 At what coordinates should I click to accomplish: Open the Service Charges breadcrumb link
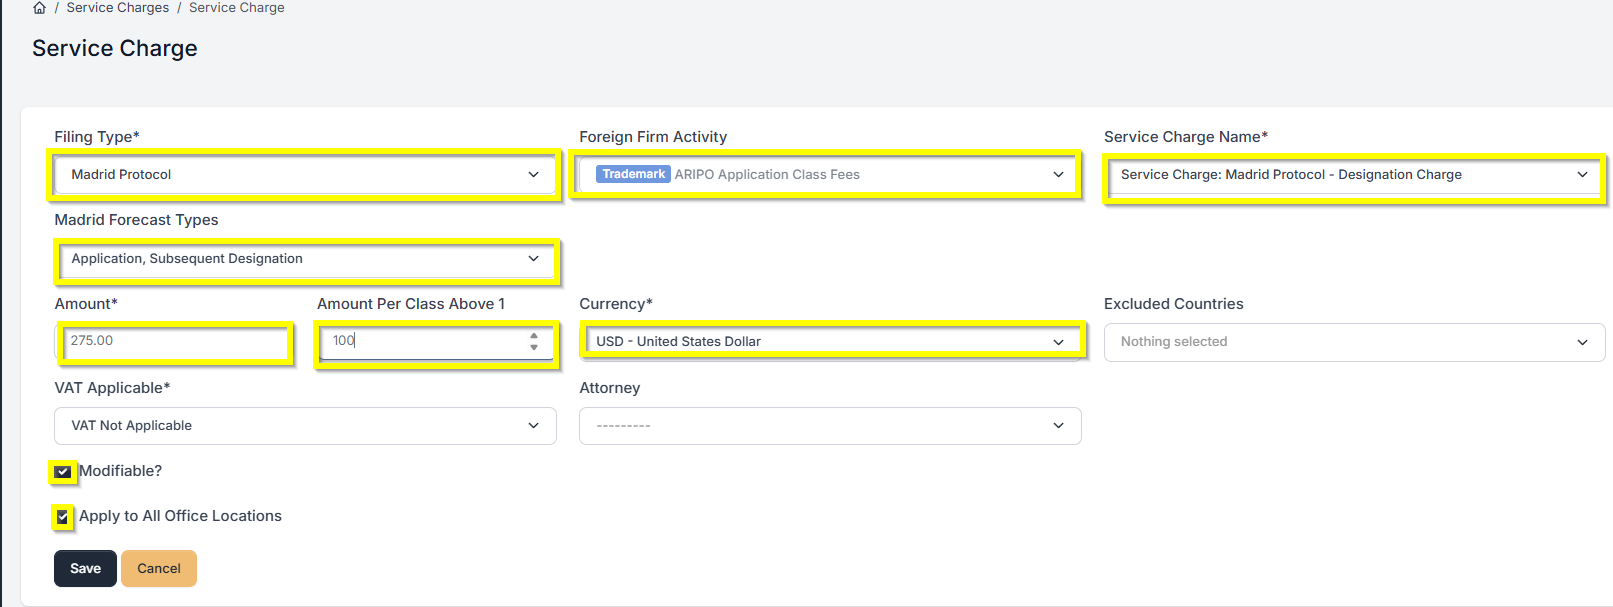pyautogui.click(x=117, y=8)
